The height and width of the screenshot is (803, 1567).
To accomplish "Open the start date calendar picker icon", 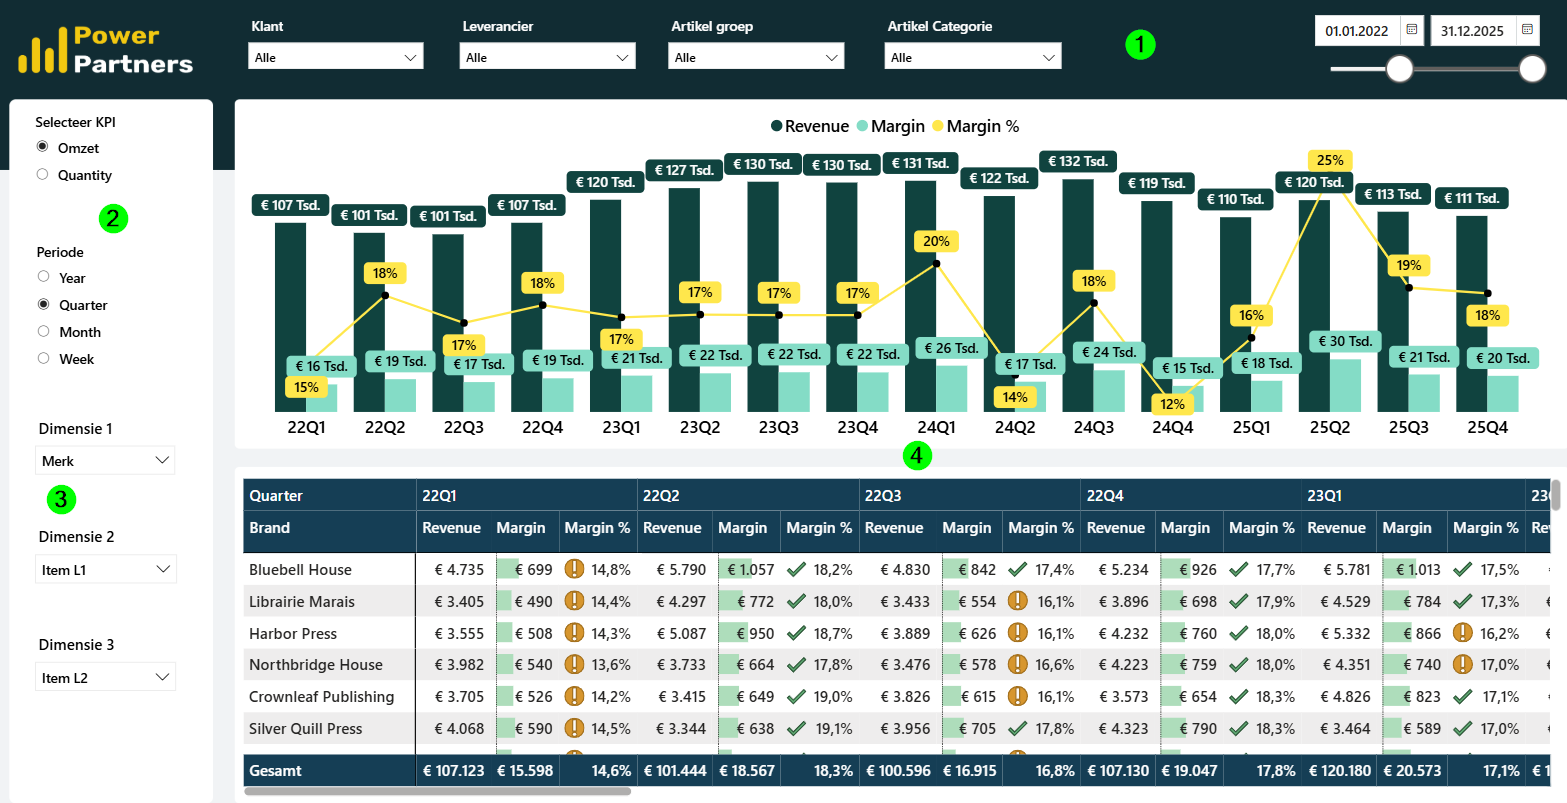I will (x=1412, y=31).
